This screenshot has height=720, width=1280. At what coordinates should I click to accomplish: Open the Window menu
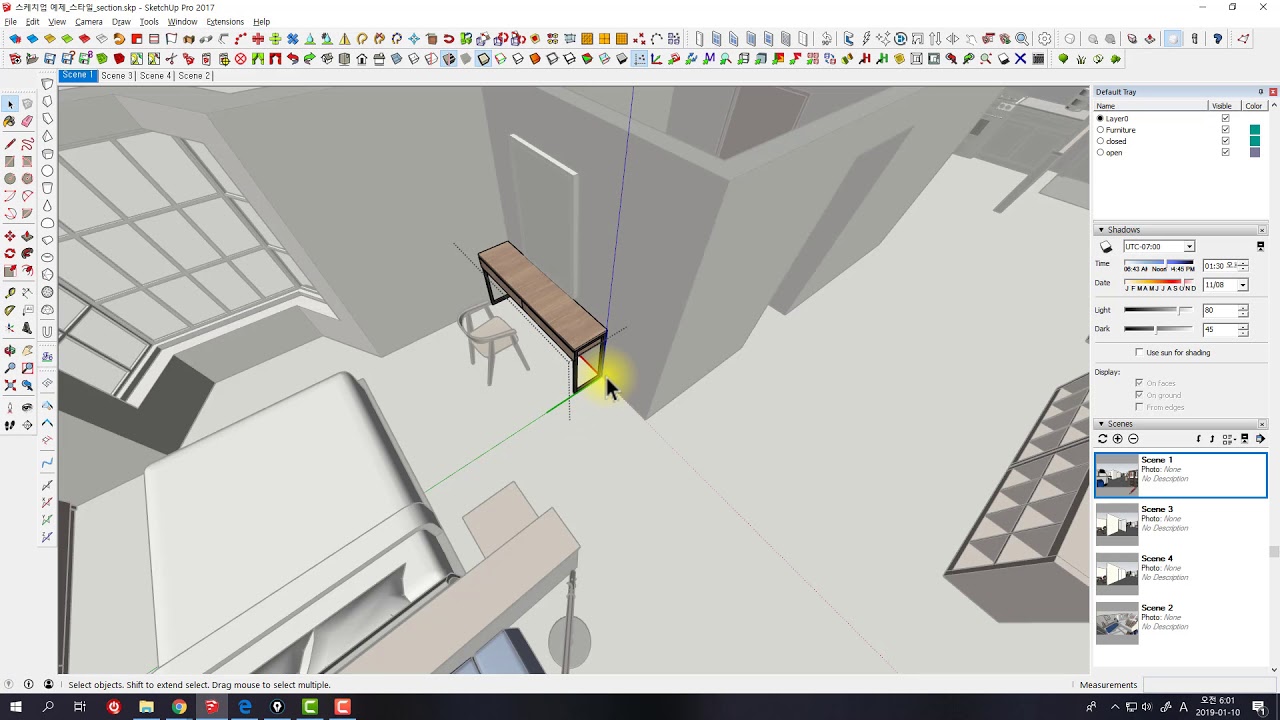pyautogui.click(x=182, y=22)
